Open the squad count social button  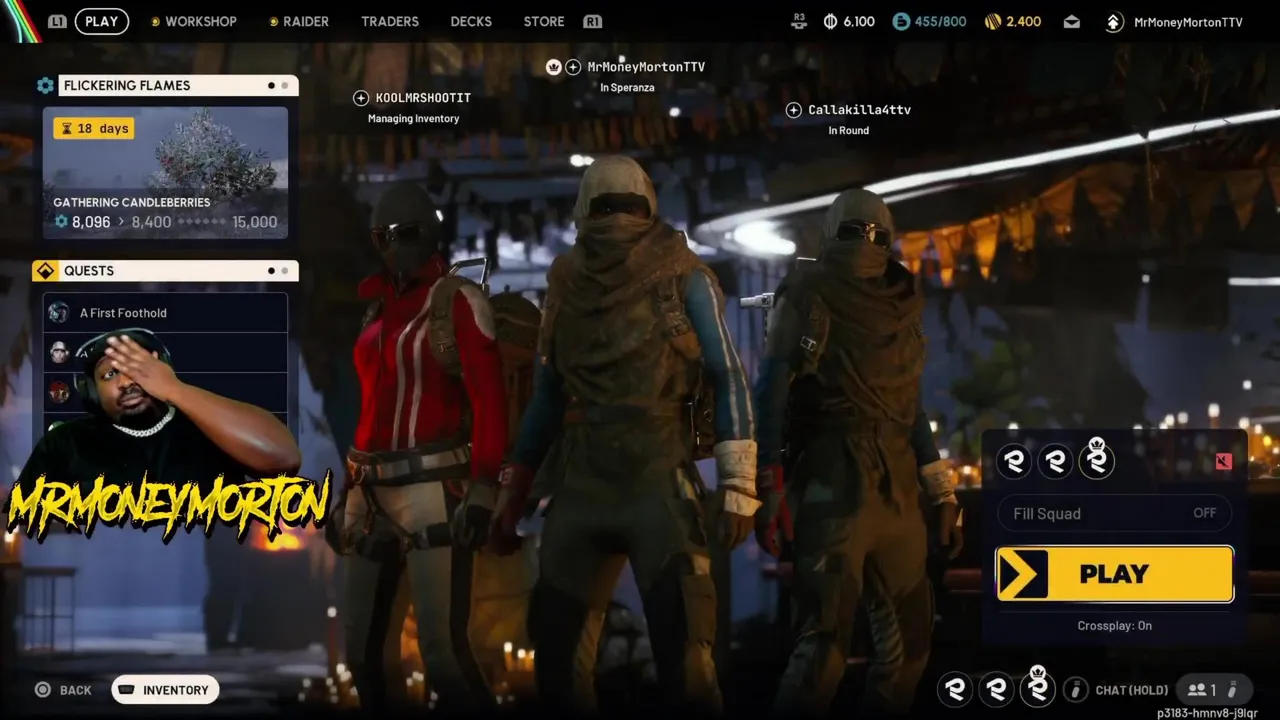(1213, 689)
